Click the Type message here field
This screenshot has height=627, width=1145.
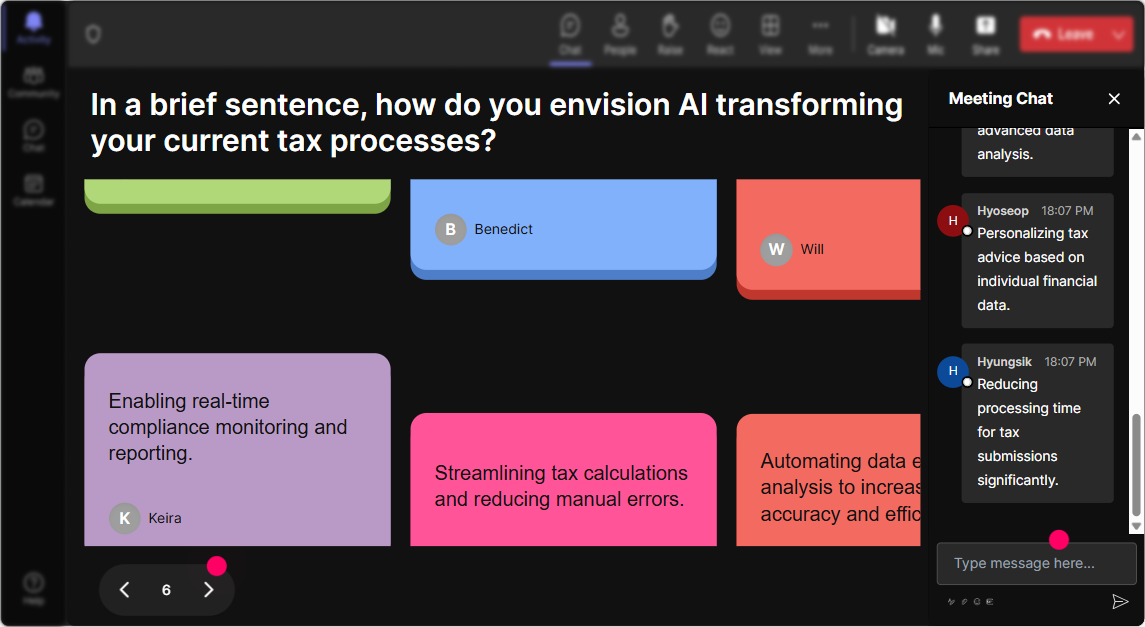point(1036,563)
